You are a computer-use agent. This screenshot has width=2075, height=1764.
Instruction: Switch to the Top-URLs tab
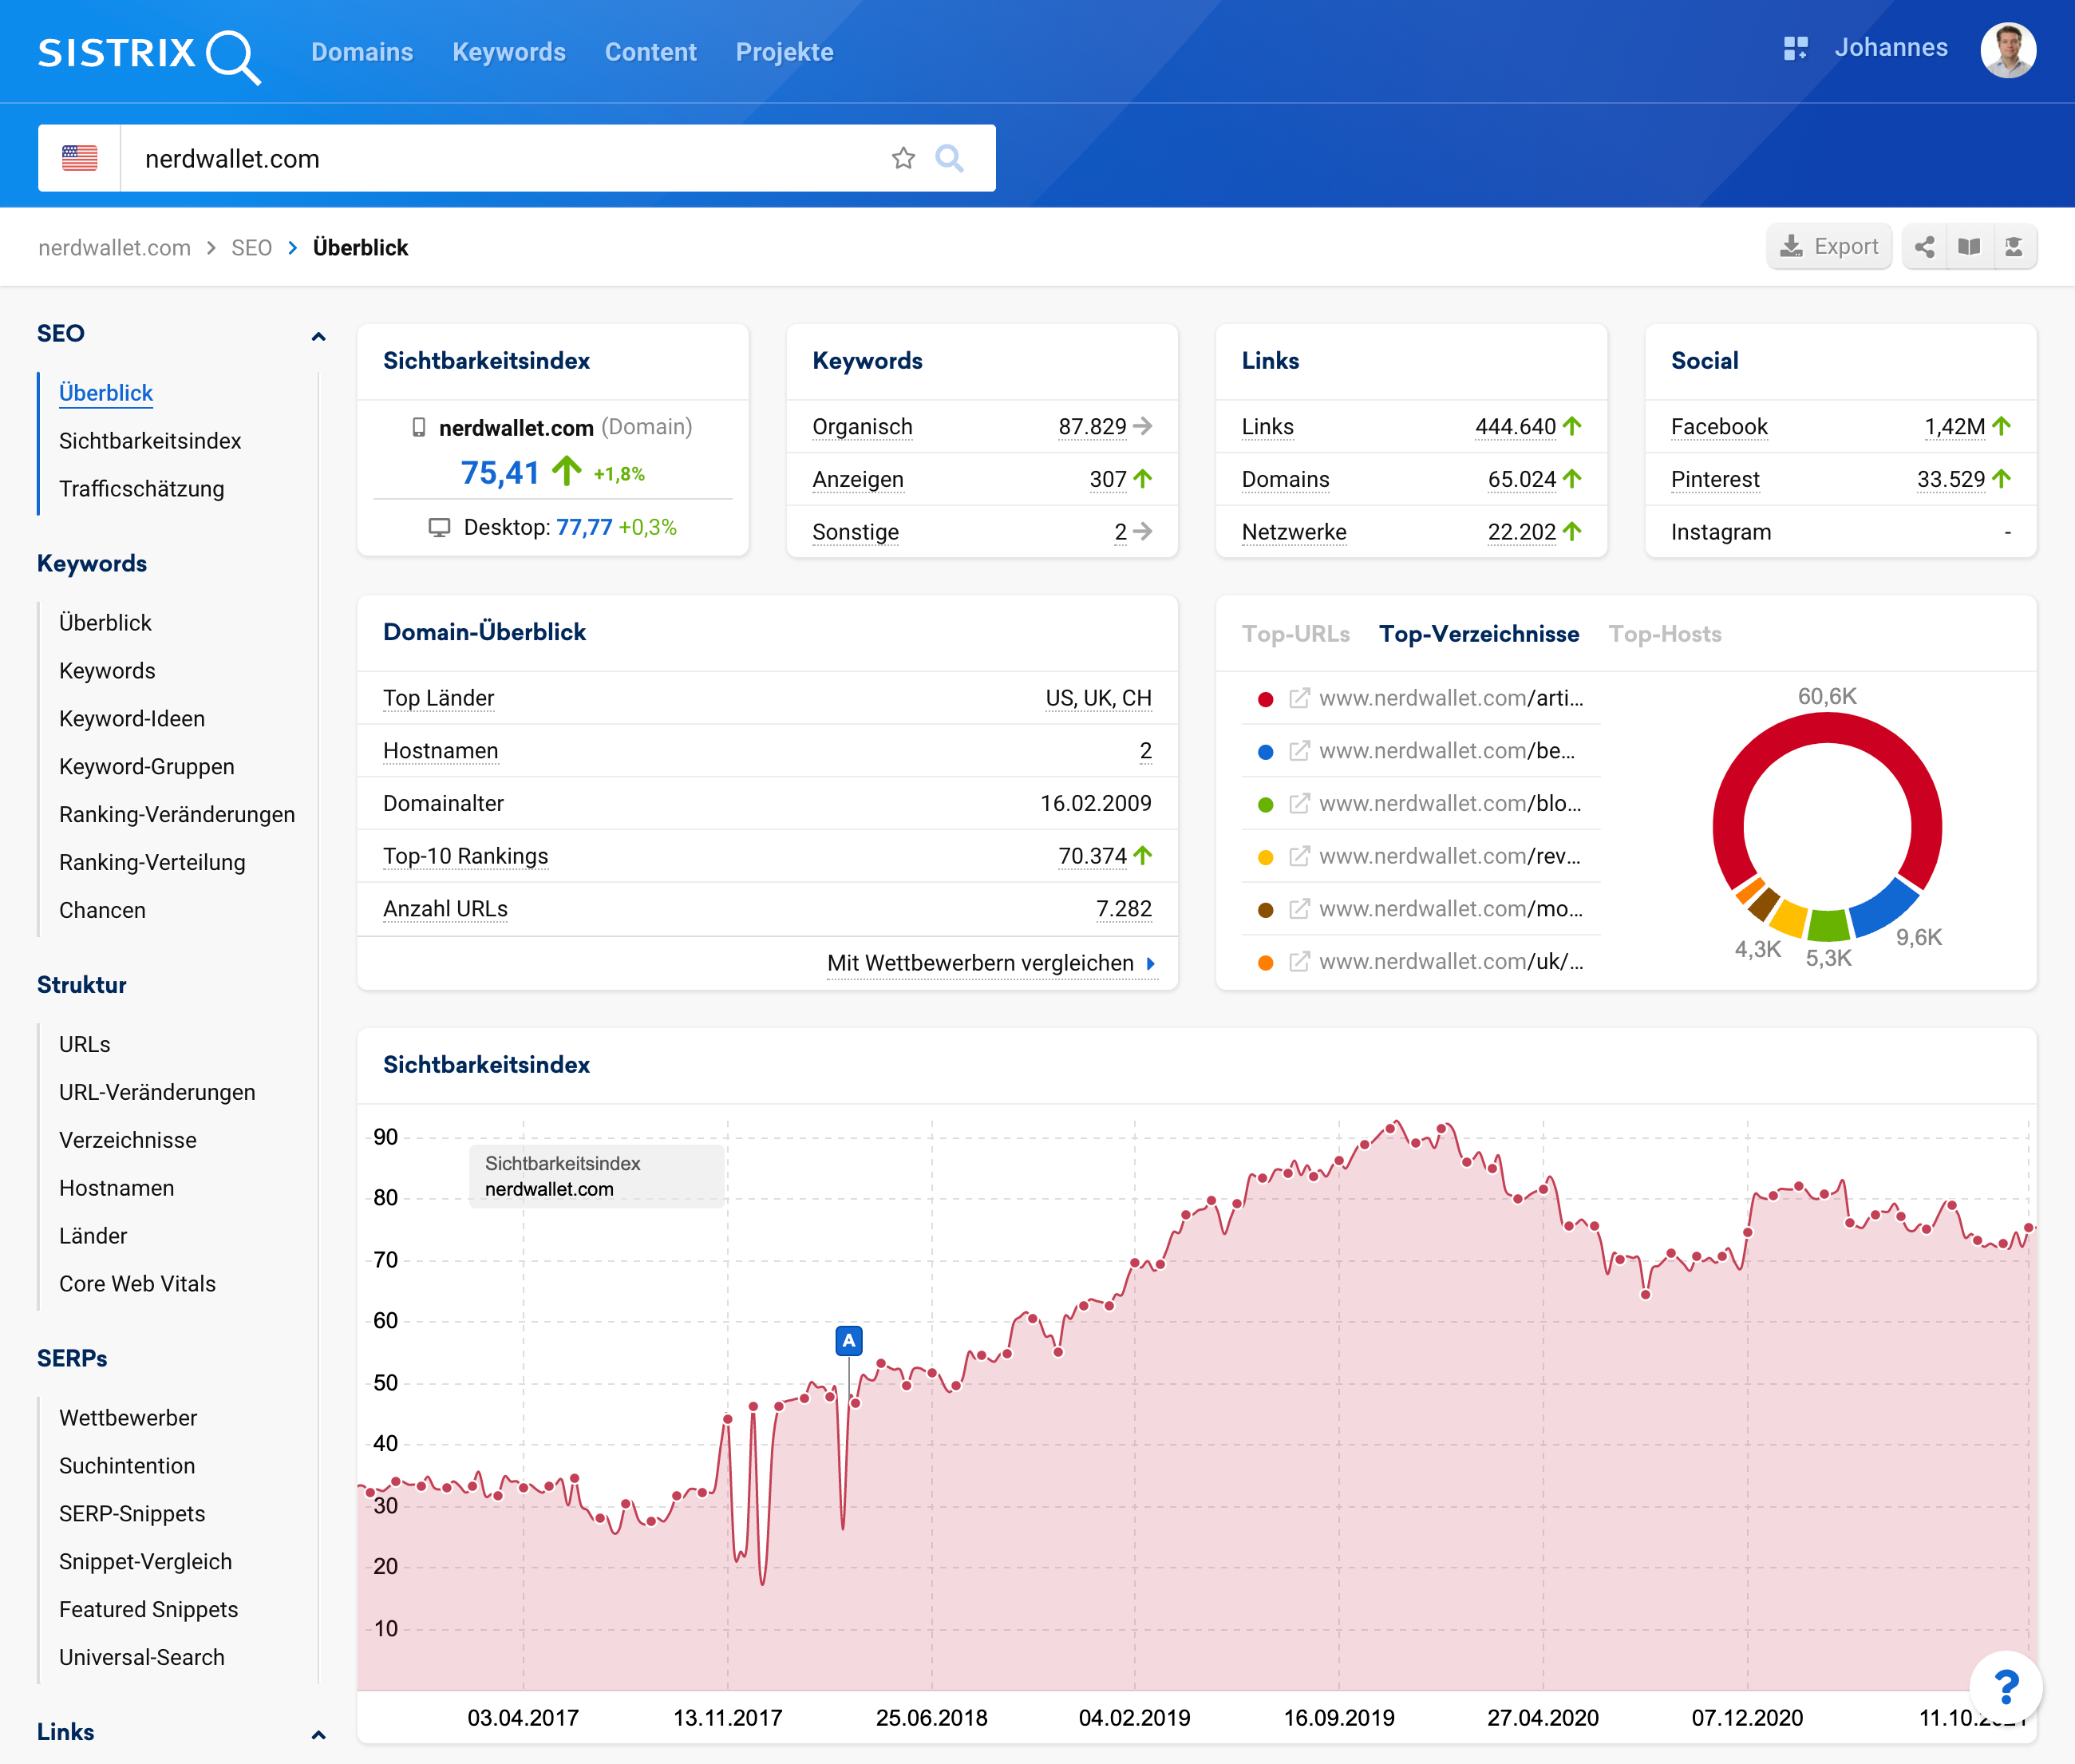pos(1295,634)
